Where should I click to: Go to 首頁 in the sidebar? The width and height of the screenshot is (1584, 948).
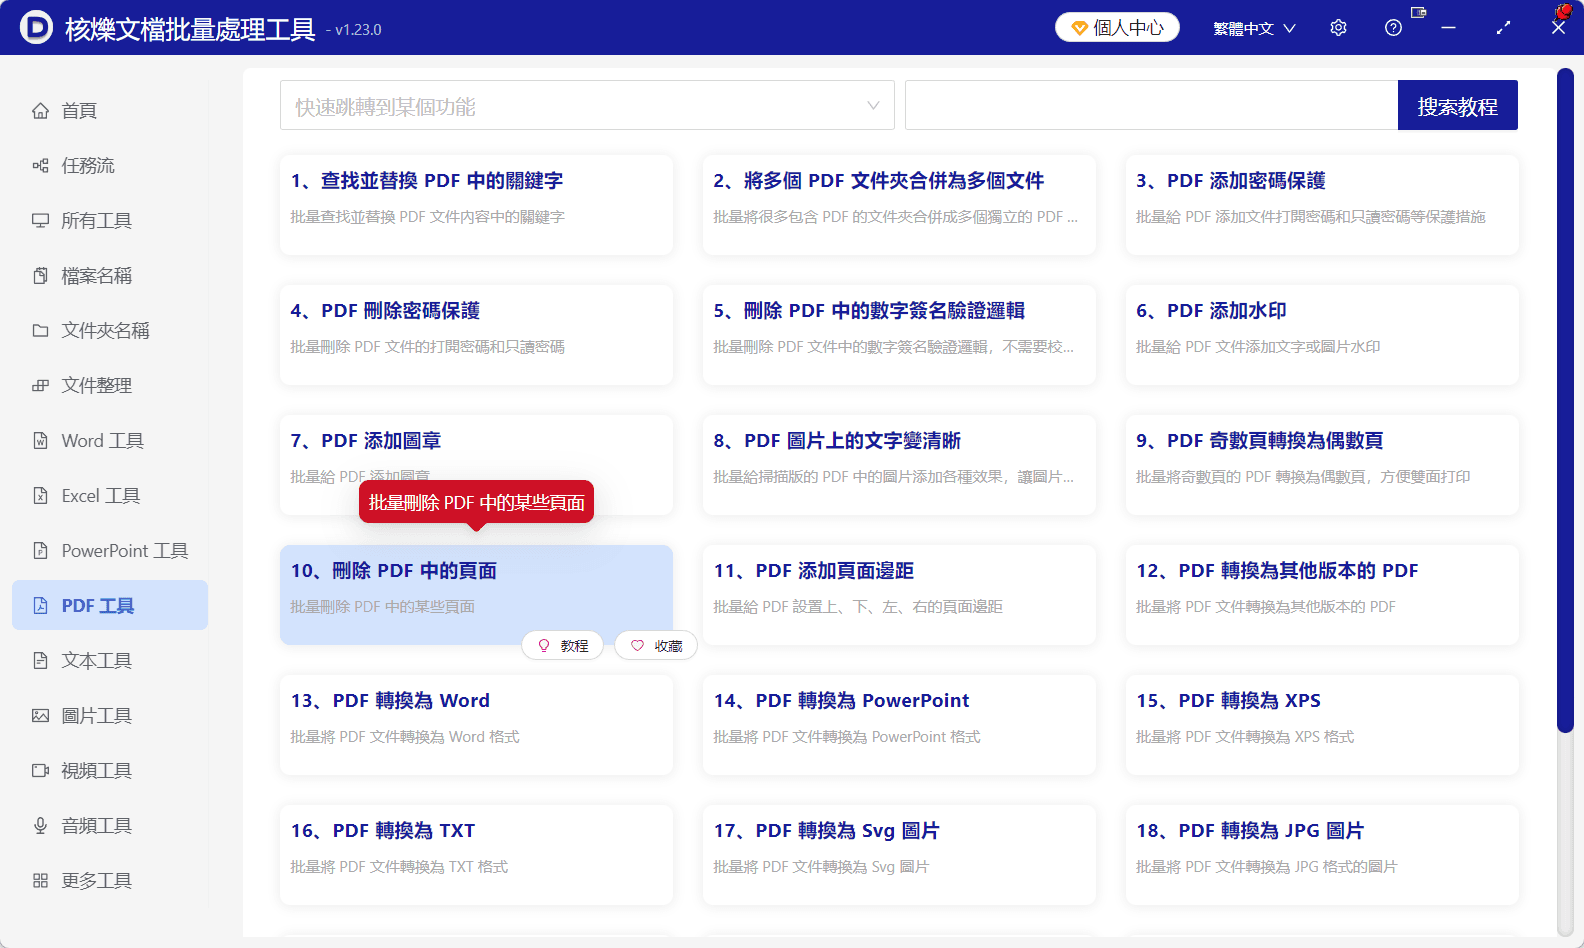pos(110,111)
